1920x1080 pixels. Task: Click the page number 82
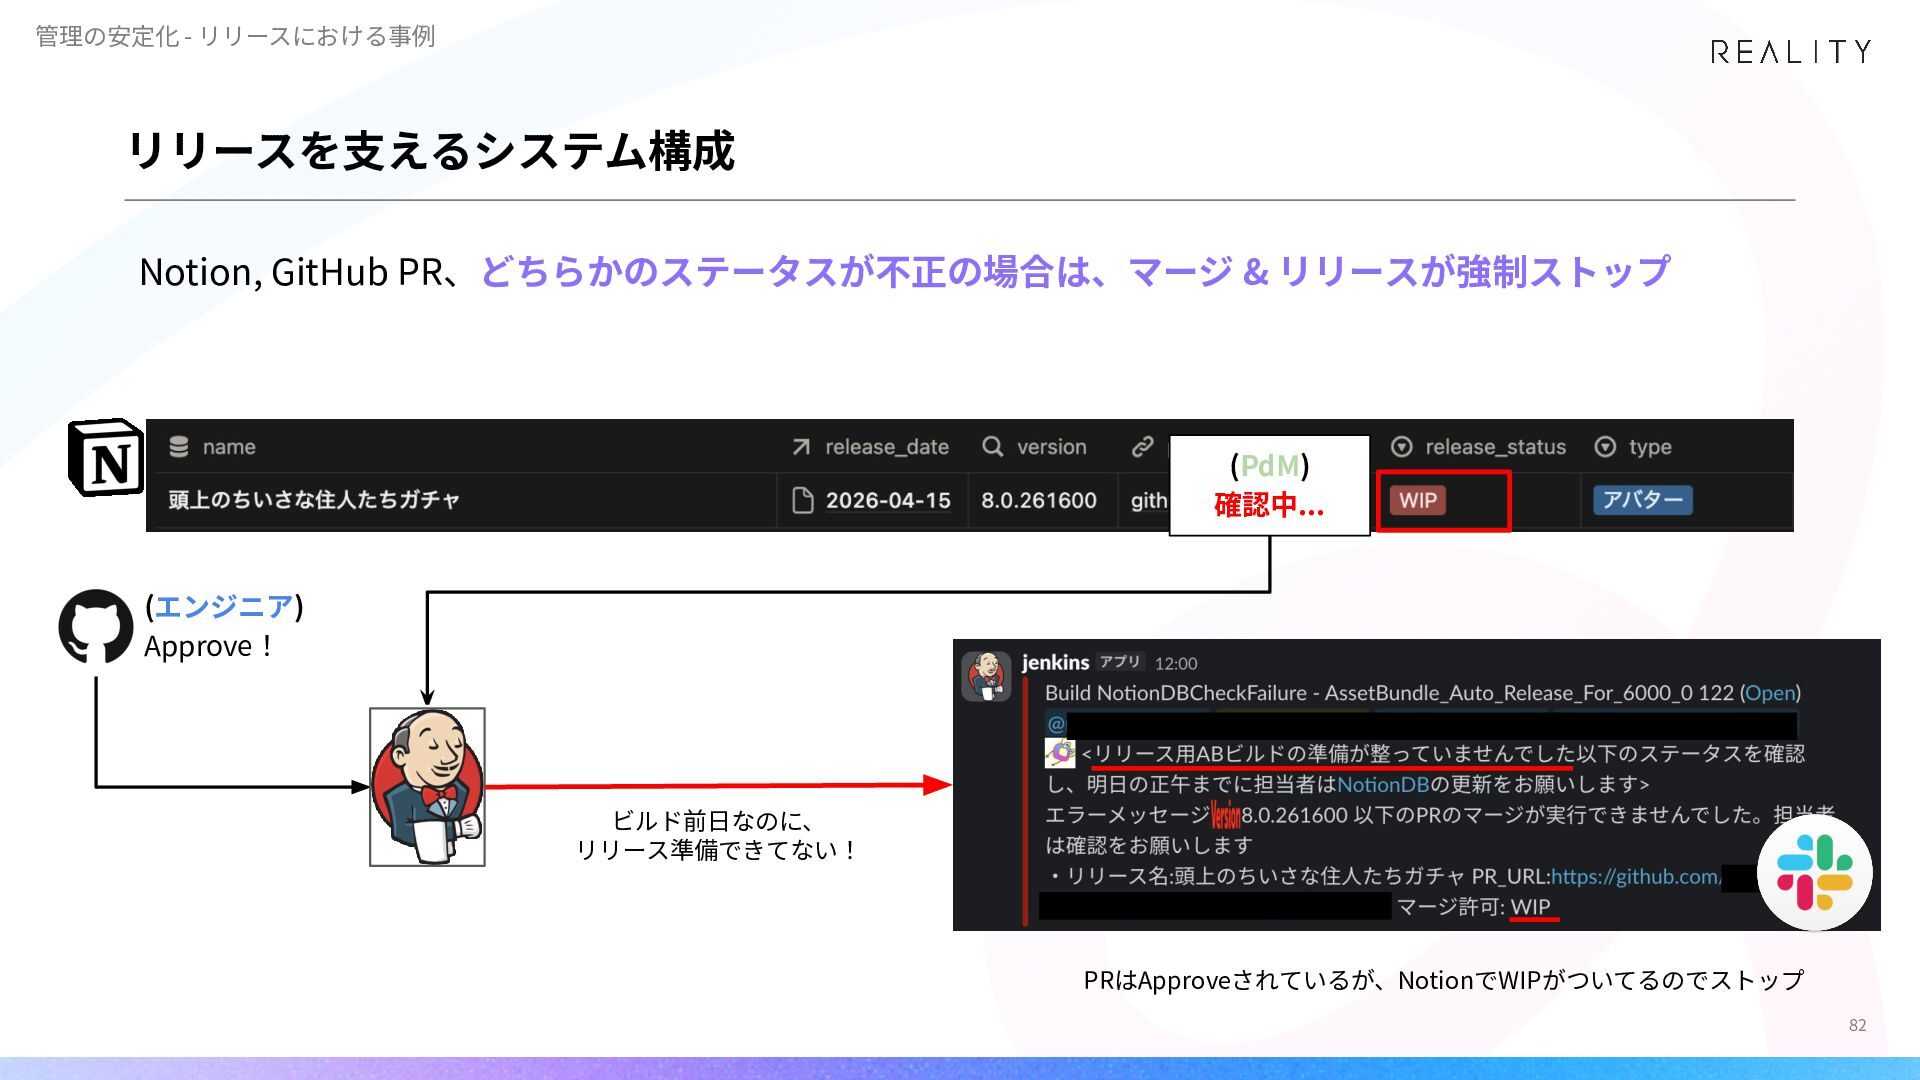(x=1857, y=1025)
